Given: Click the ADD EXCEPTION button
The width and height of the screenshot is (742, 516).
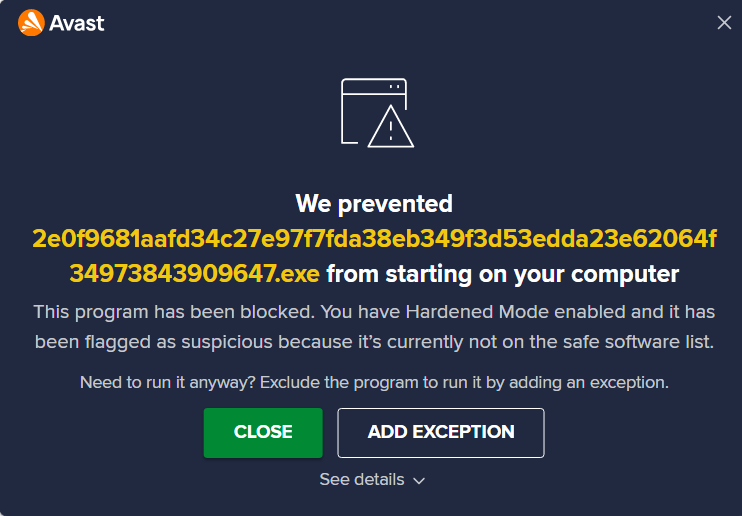Looking at the screenshot, I should point(441,433).
